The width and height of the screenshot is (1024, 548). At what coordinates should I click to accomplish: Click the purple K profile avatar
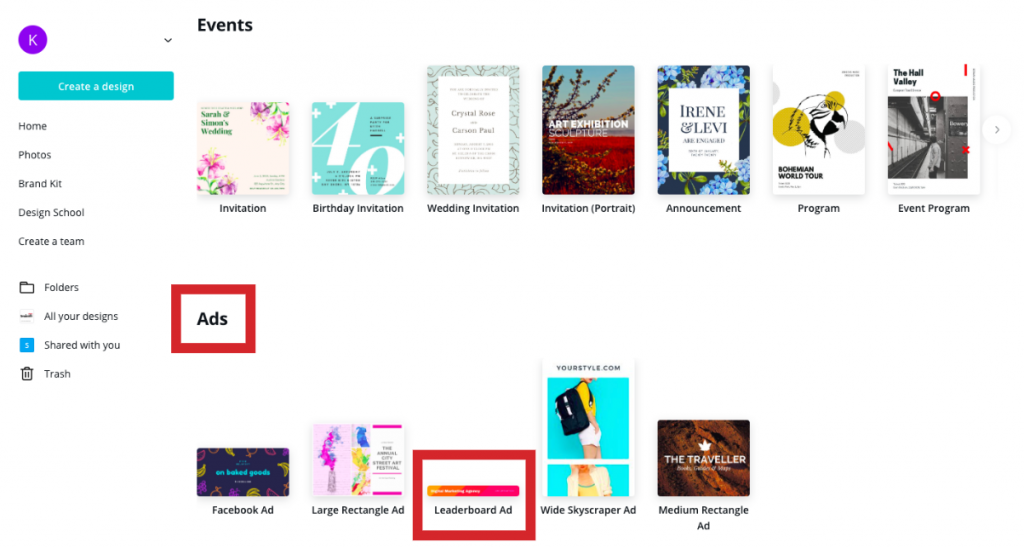[x=33, y=40]
